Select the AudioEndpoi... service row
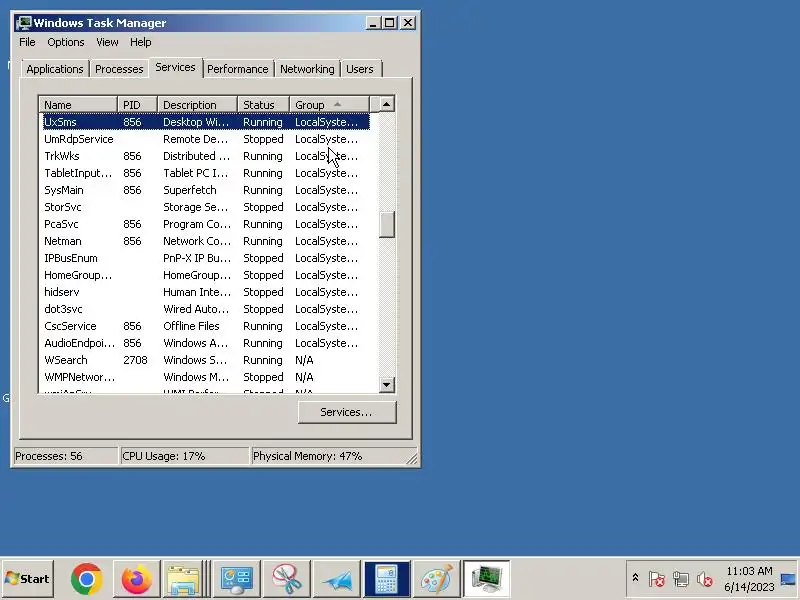The height and width of the screenshot is (600, 800). (x=206, y=343)
